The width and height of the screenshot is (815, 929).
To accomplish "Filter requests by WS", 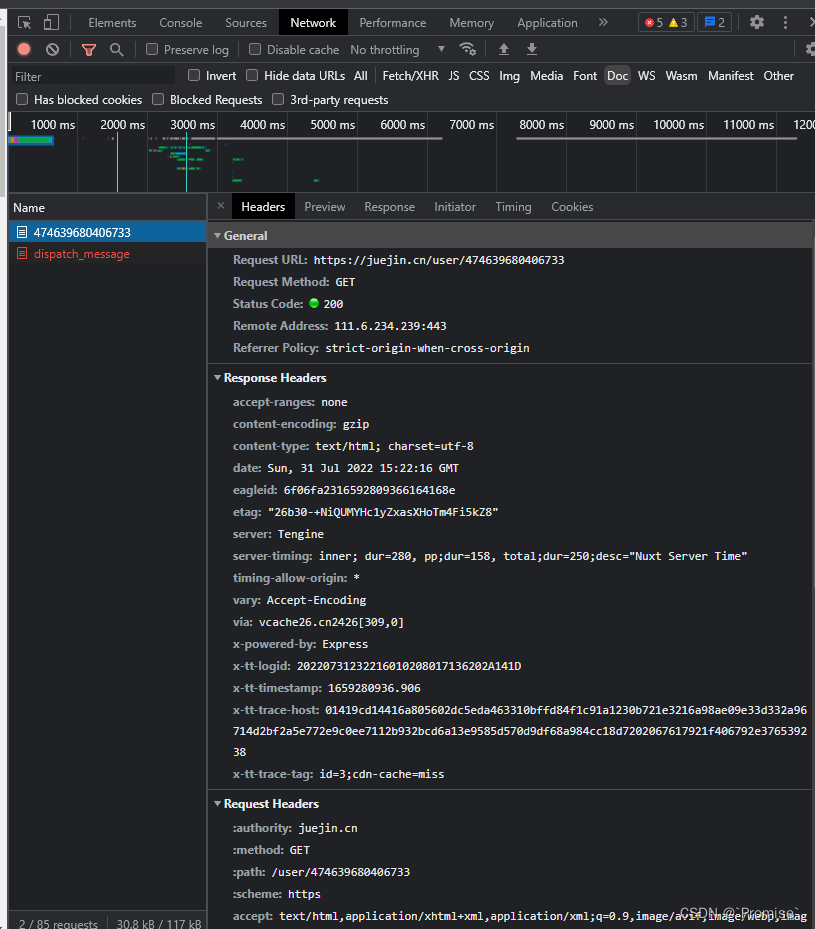I will coord(647,76).
